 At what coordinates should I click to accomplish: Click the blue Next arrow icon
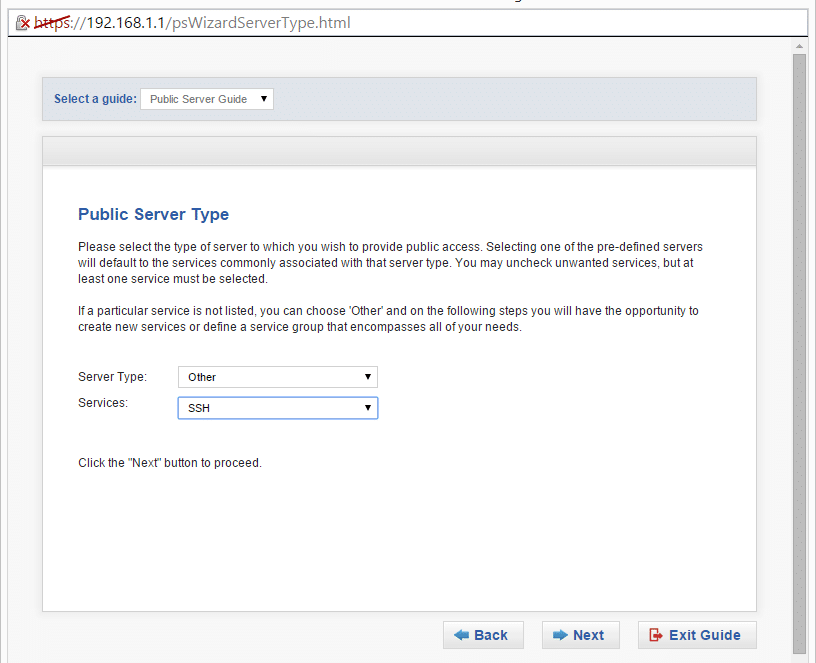[x=560, y=635]
